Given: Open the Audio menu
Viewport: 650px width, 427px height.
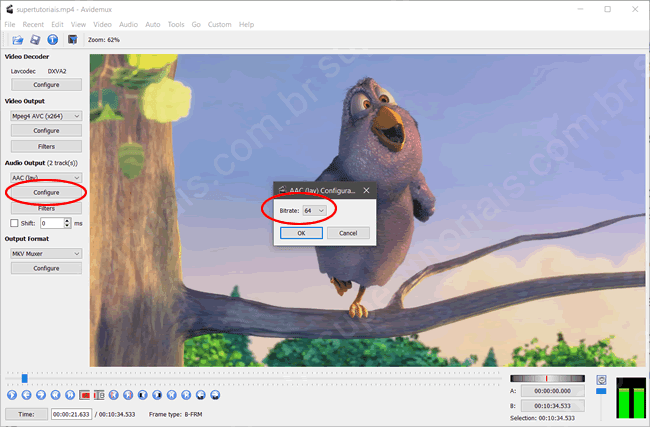Looking at the screenshot, I should pyautogui.click(x=128, y=24).
